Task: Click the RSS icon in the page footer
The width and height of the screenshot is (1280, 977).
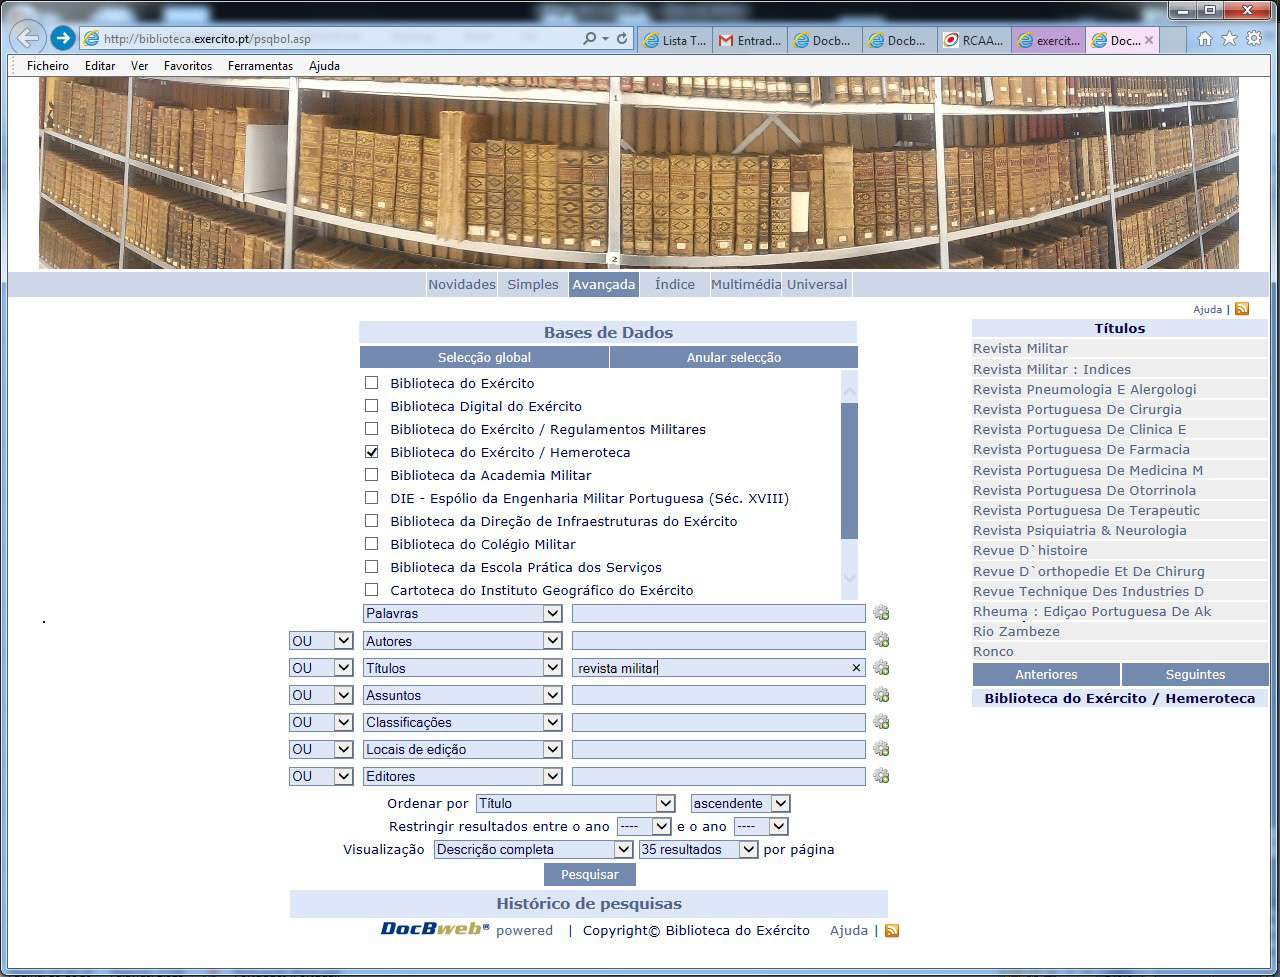Action: 892,931
